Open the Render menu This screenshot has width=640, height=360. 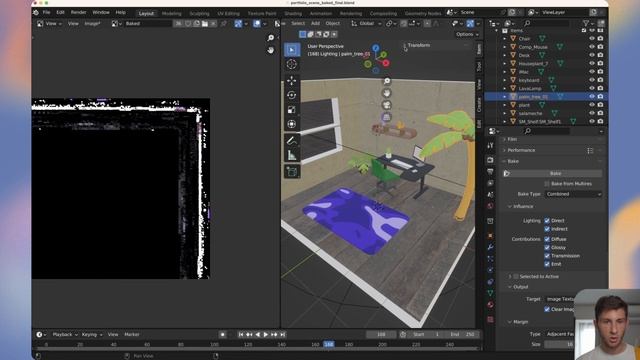click(x=78, y=13)
